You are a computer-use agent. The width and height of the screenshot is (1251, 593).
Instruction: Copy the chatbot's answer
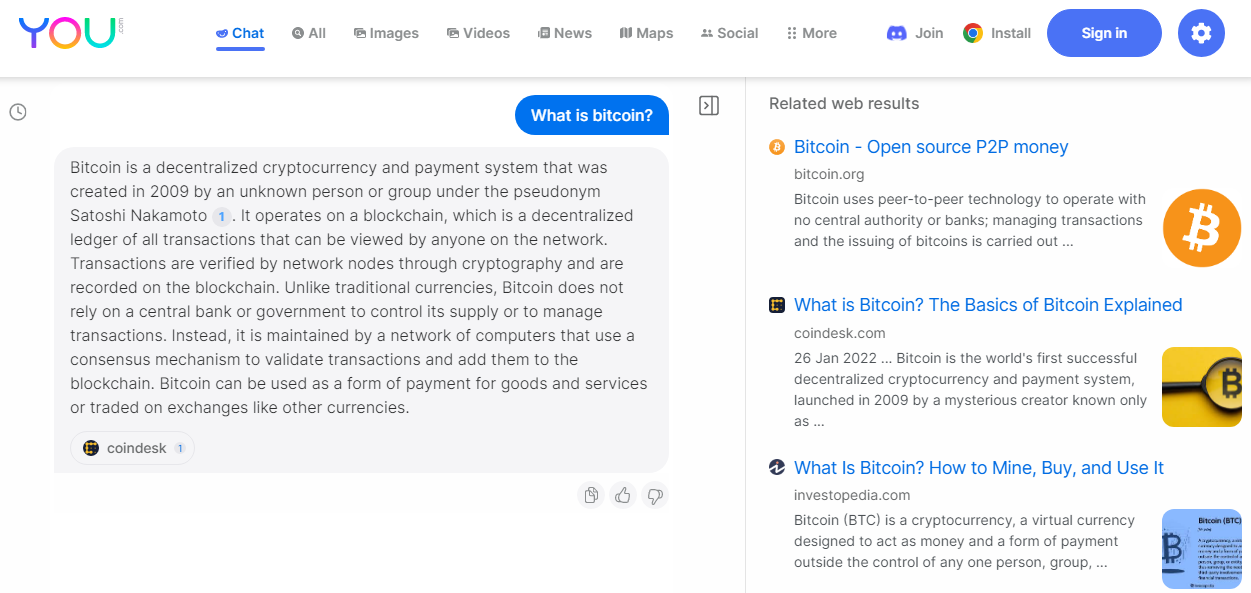tap(590, 495)
